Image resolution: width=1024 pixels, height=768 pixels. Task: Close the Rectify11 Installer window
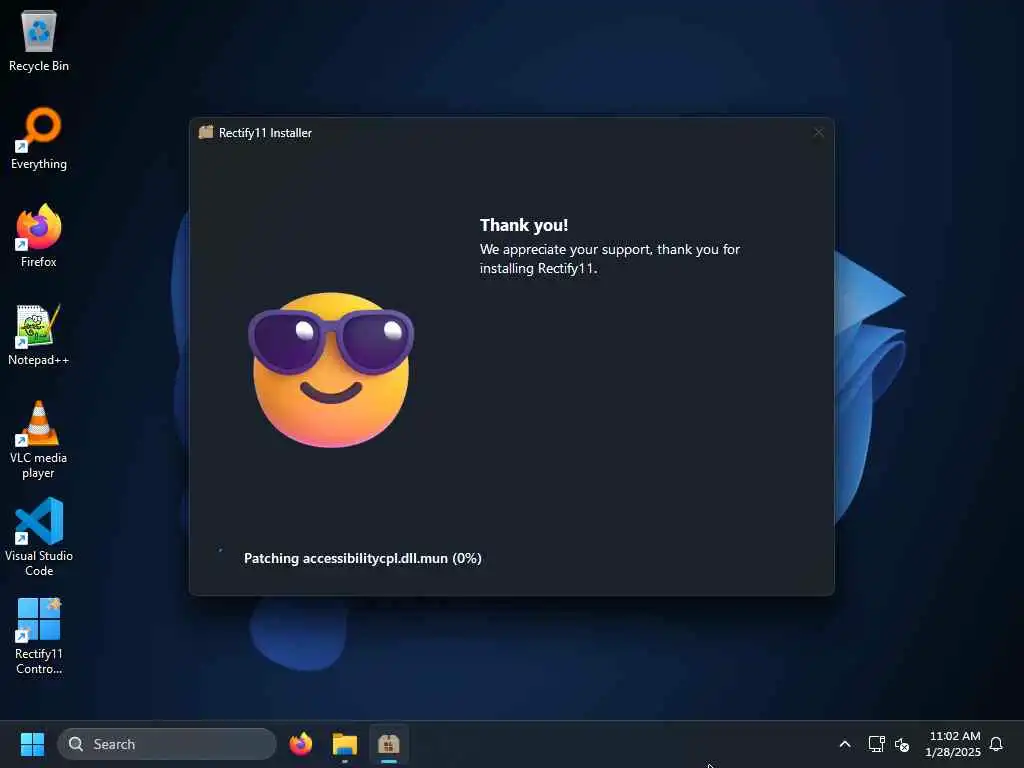[818, 133]
